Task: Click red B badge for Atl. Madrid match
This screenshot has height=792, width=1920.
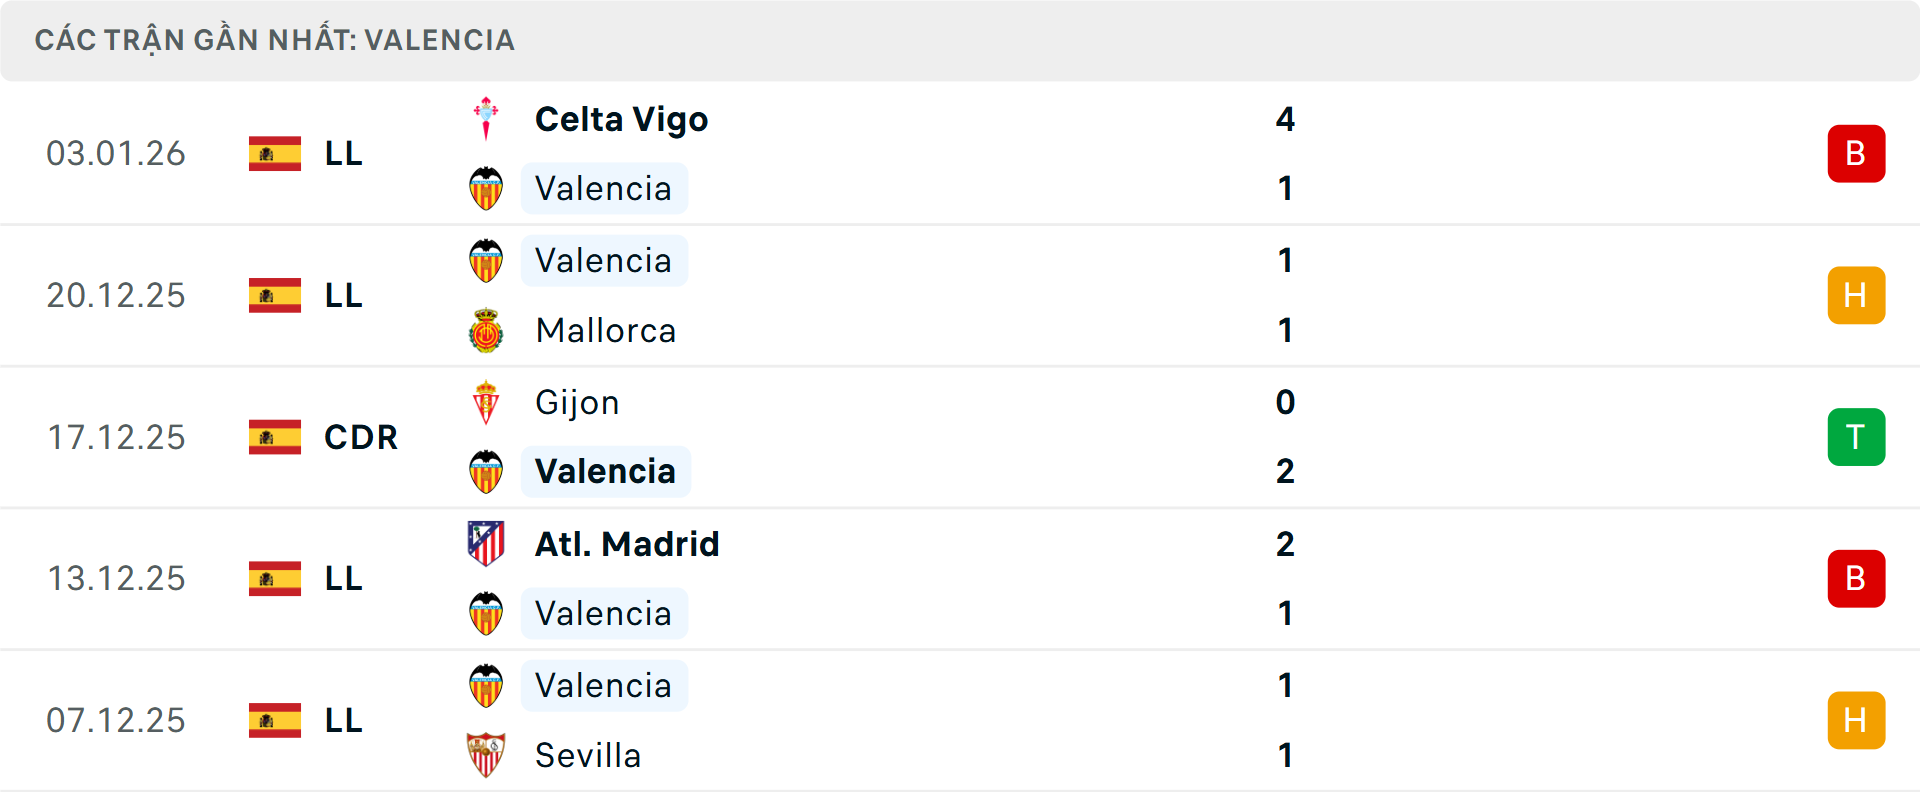Action: tap(1856, 578)
